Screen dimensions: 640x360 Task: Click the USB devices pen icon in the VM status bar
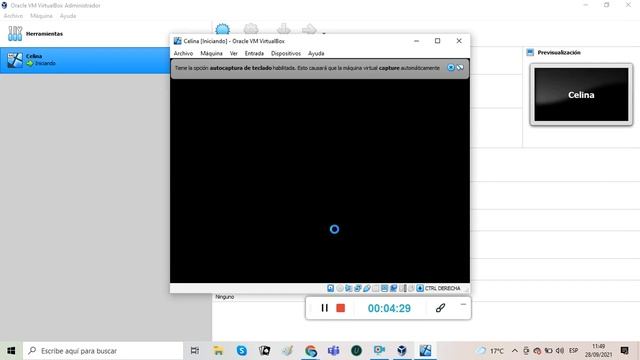(367, 288)
